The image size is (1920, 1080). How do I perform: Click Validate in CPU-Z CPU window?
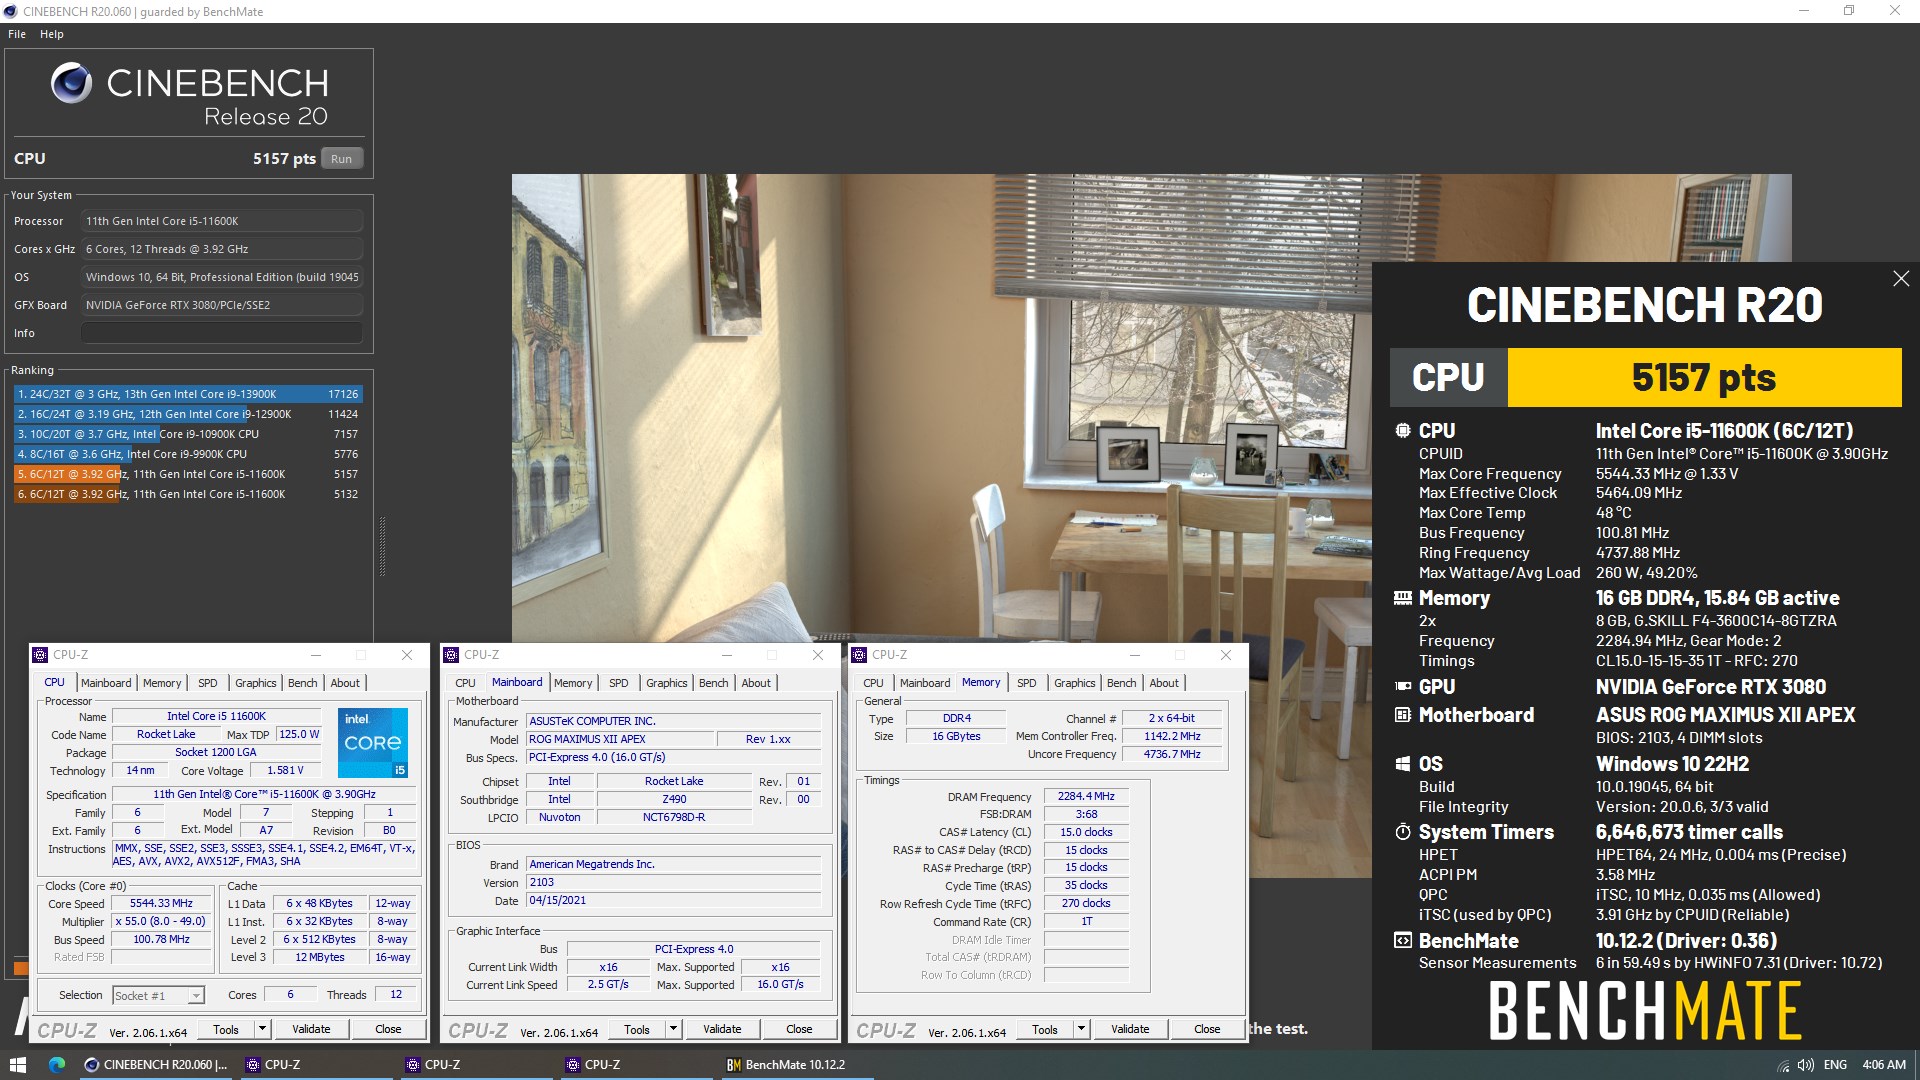tap(311, 1029)
